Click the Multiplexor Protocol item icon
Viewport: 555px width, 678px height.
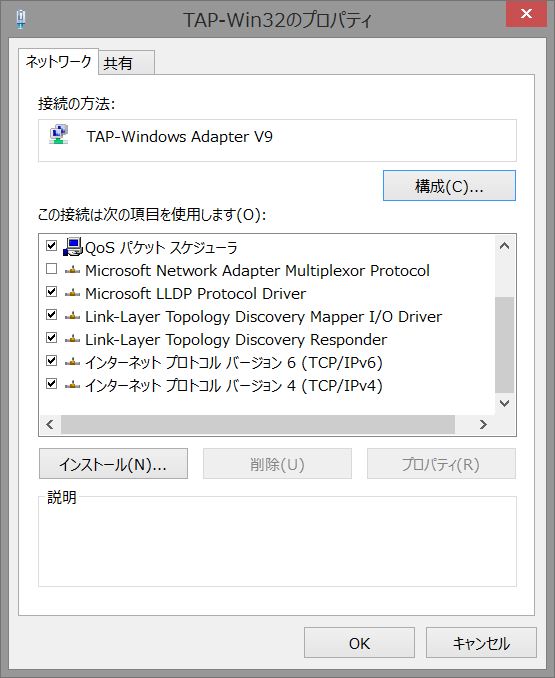tap(73, 271)
